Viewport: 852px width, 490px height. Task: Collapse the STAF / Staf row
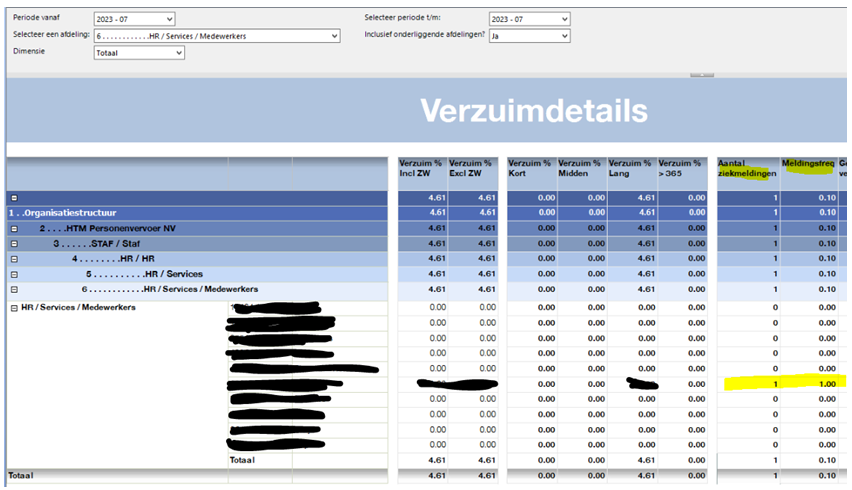[15, 244]
